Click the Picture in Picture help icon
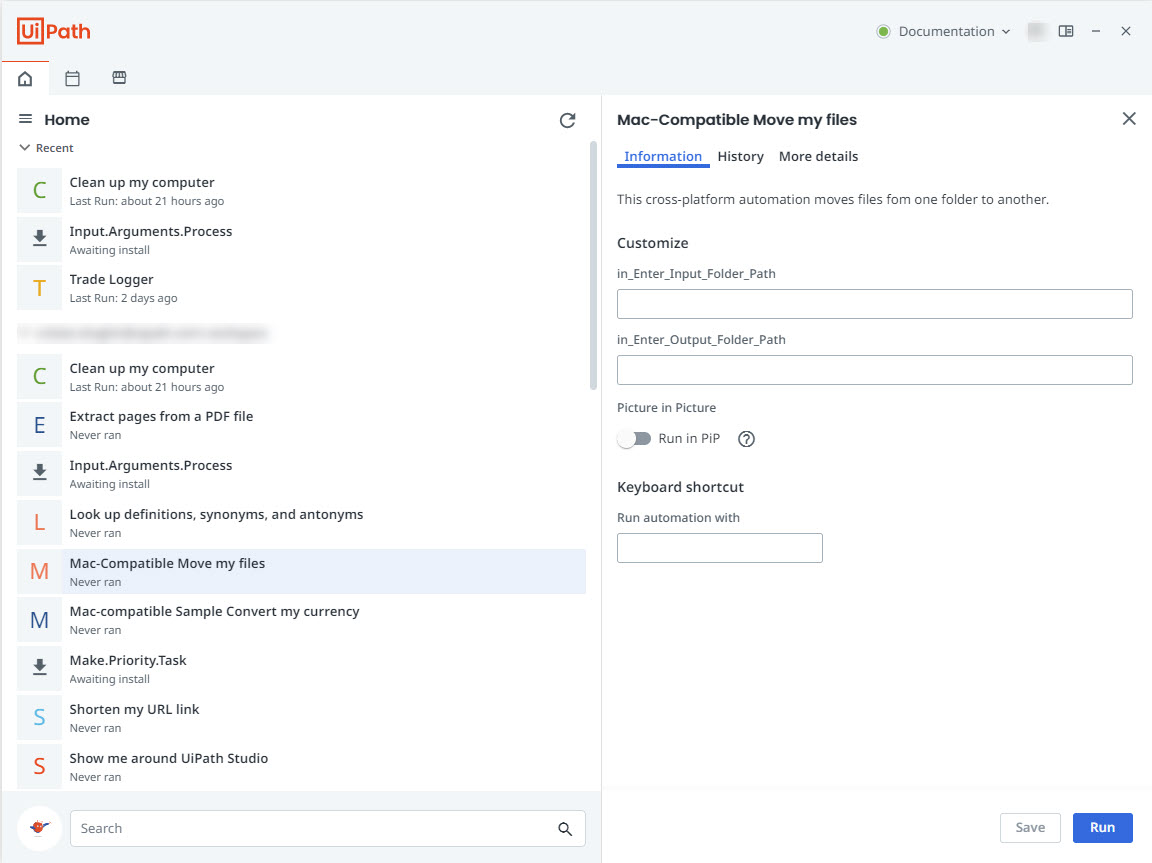Viewport: 1152px width, 863px height. [745, 439]
